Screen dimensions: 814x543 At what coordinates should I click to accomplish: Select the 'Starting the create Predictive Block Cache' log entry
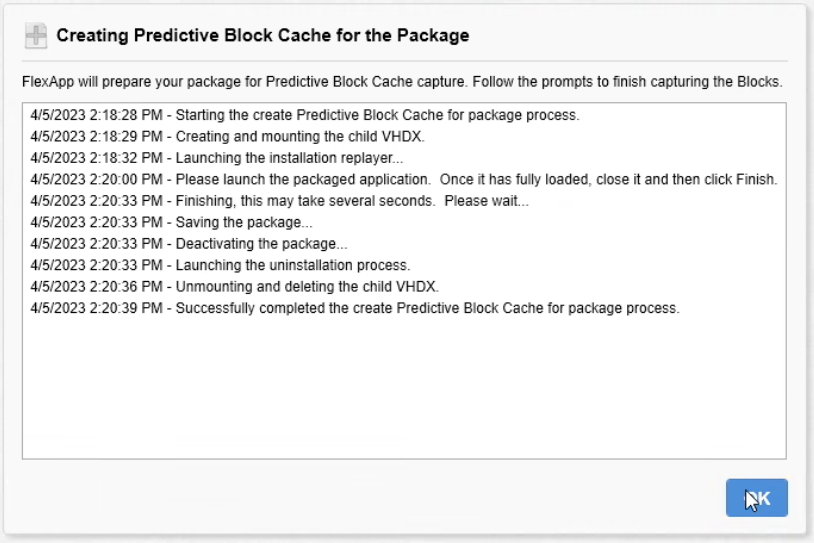305,115
